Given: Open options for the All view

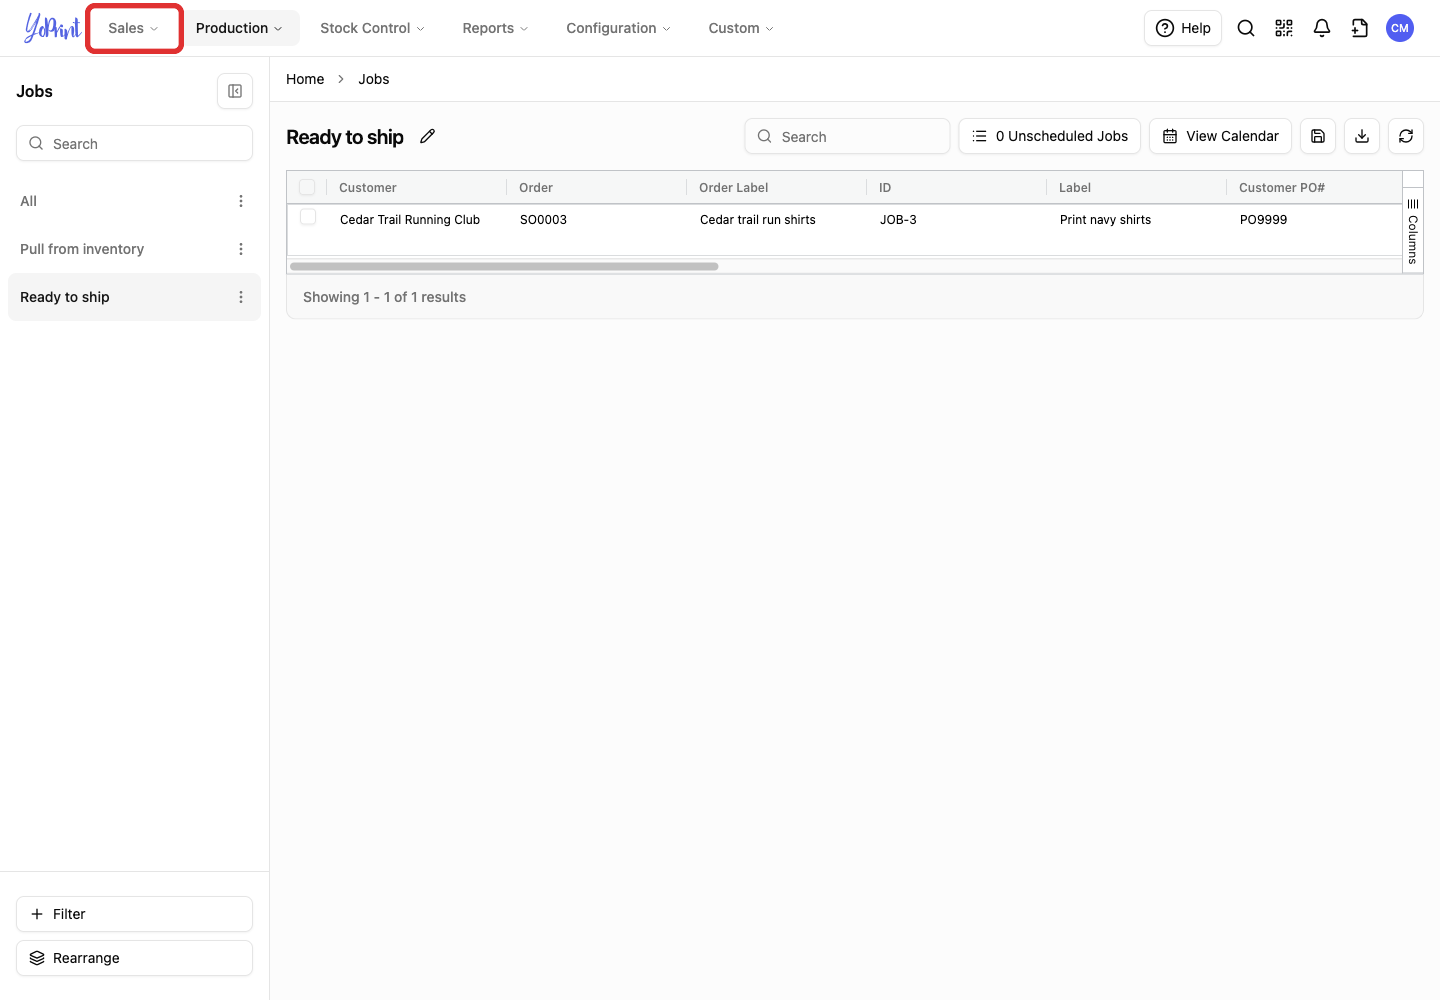Looking at the screenshot, I should 241,201.
